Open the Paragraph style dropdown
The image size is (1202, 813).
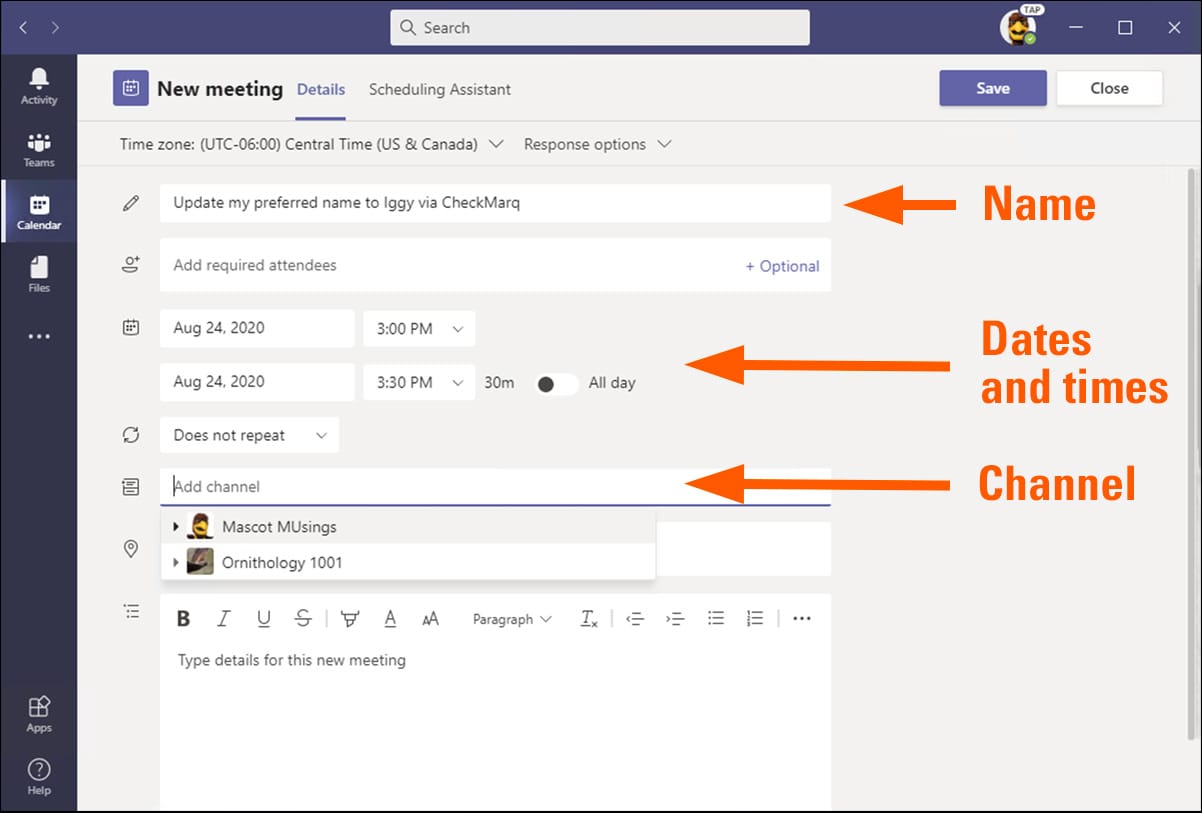[512, 619]
